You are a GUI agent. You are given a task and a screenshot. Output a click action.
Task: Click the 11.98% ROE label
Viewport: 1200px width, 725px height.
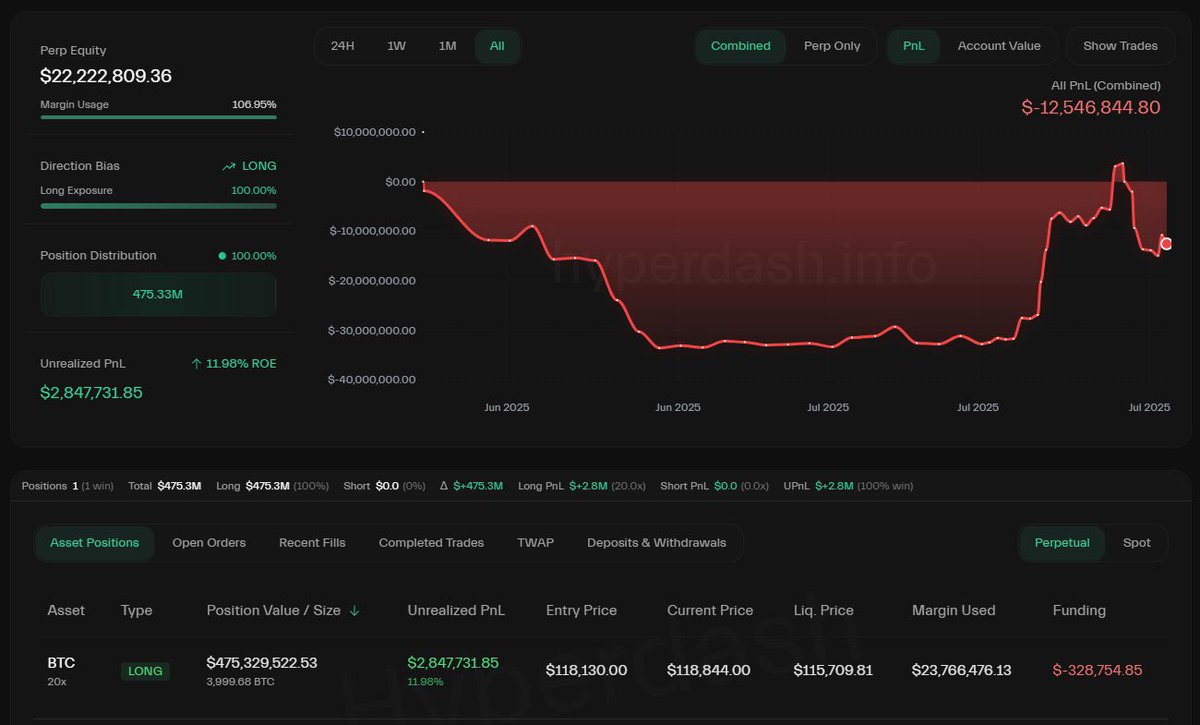(240, 364)
